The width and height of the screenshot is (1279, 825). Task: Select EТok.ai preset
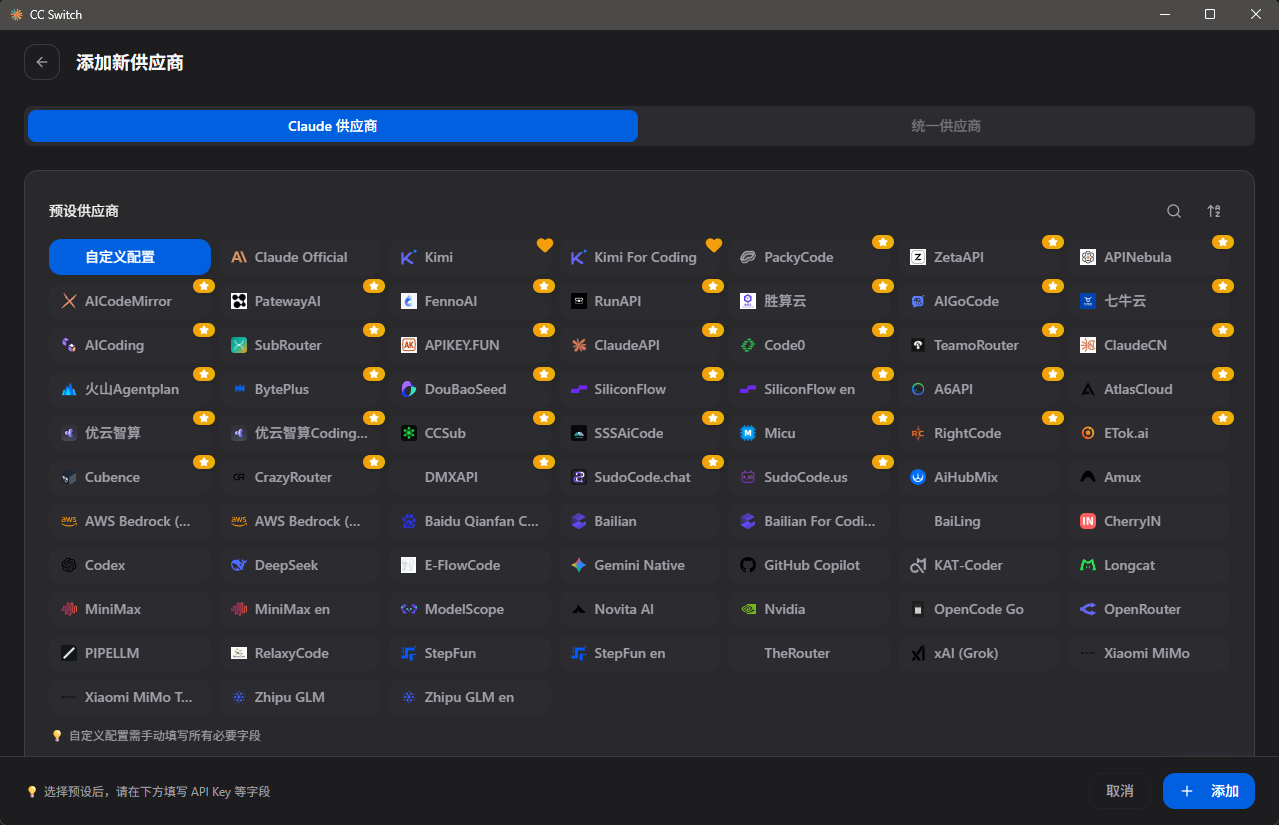1150,433
